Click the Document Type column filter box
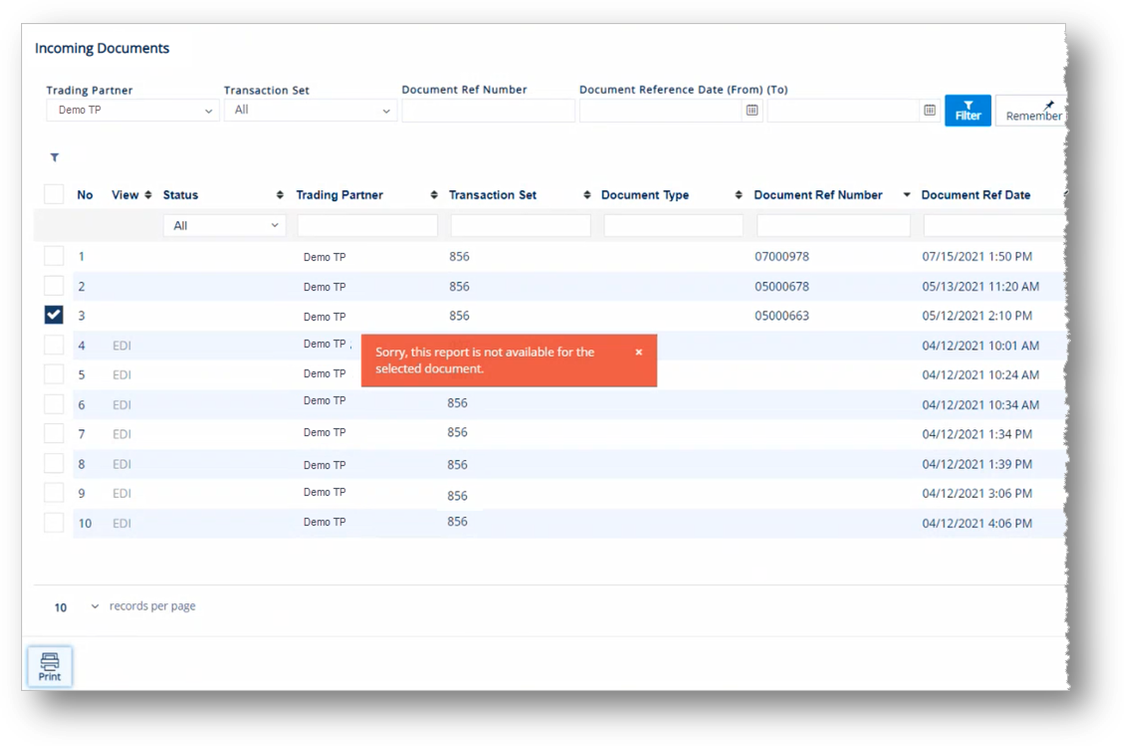 coord(673,226)
